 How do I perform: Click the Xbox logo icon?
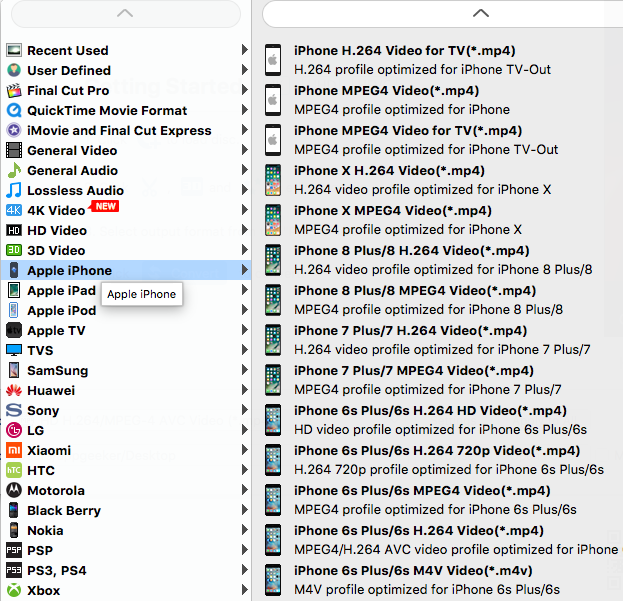(14, 591)
